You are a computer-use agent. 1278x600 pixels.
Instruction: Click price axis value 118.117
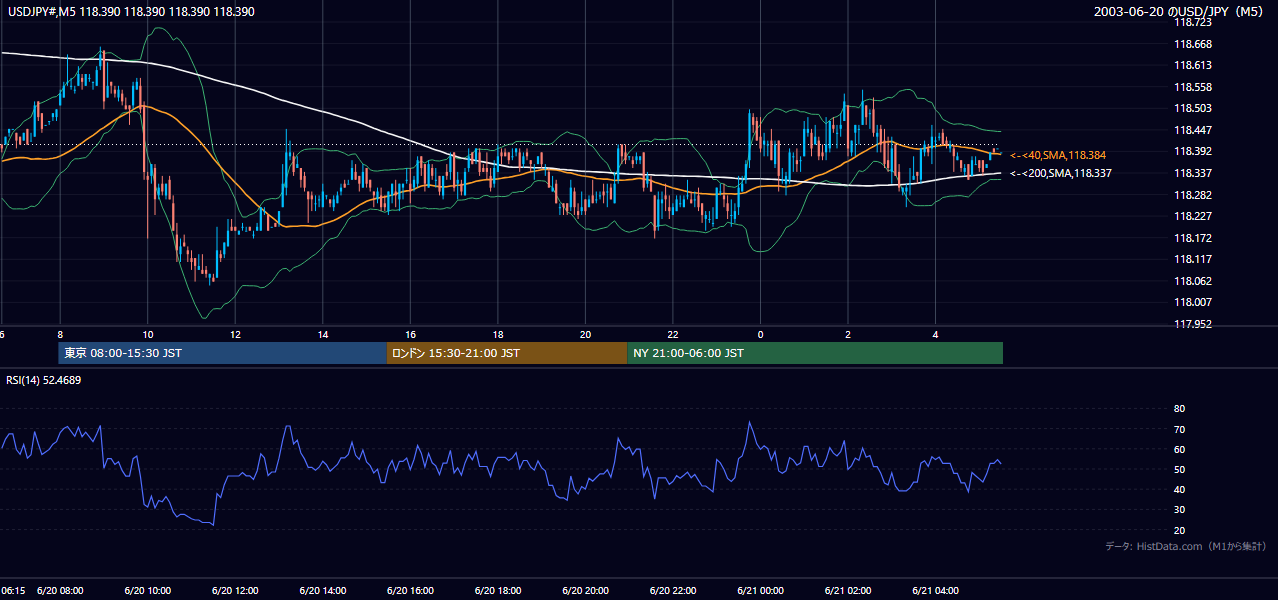[x=1193, y=259]
